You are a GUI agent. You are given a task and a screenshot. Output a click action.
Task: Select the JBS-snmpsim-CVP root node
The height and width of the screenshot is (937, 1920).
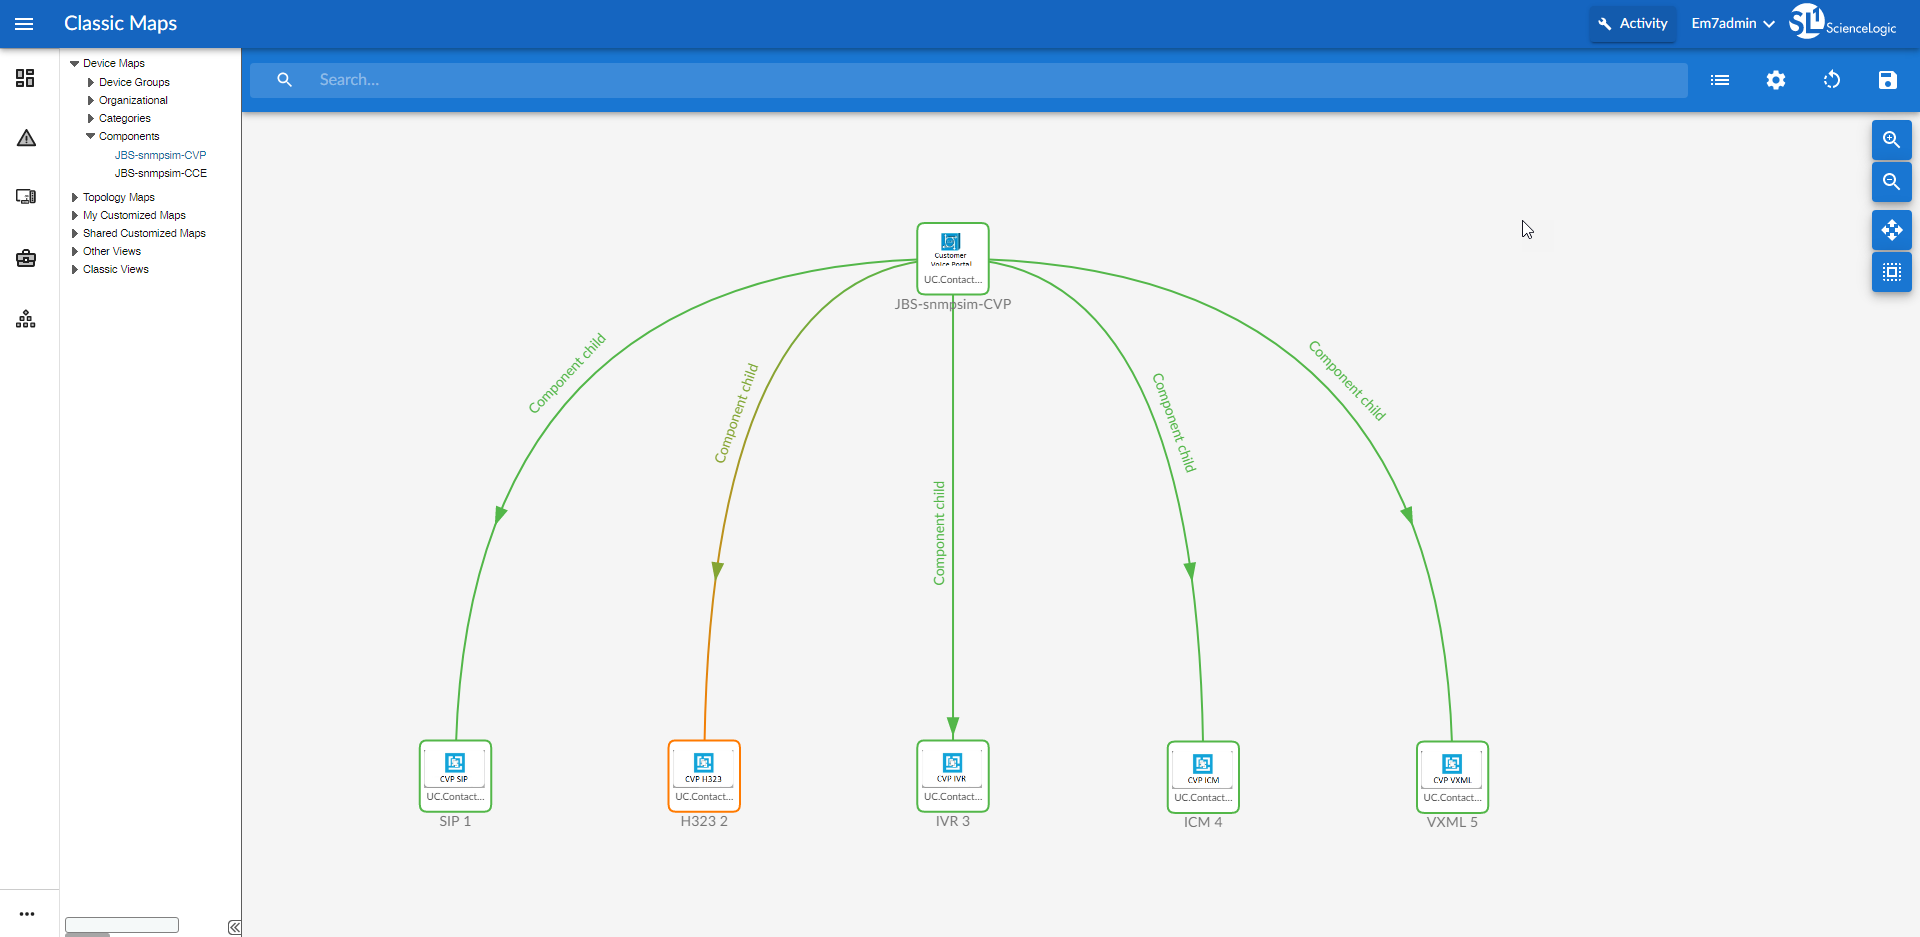953,258
